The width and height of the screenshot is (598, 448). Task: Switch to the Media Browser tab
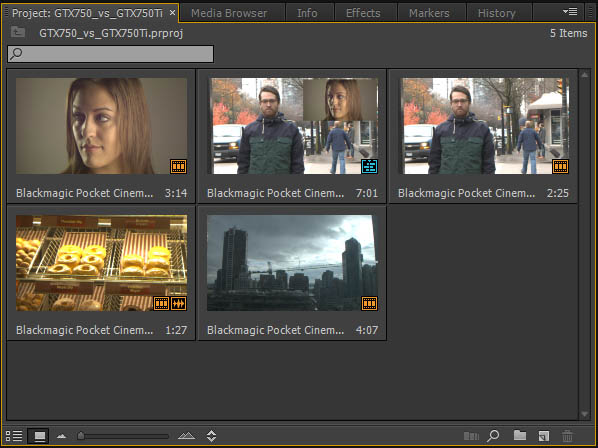click(229, 13)
